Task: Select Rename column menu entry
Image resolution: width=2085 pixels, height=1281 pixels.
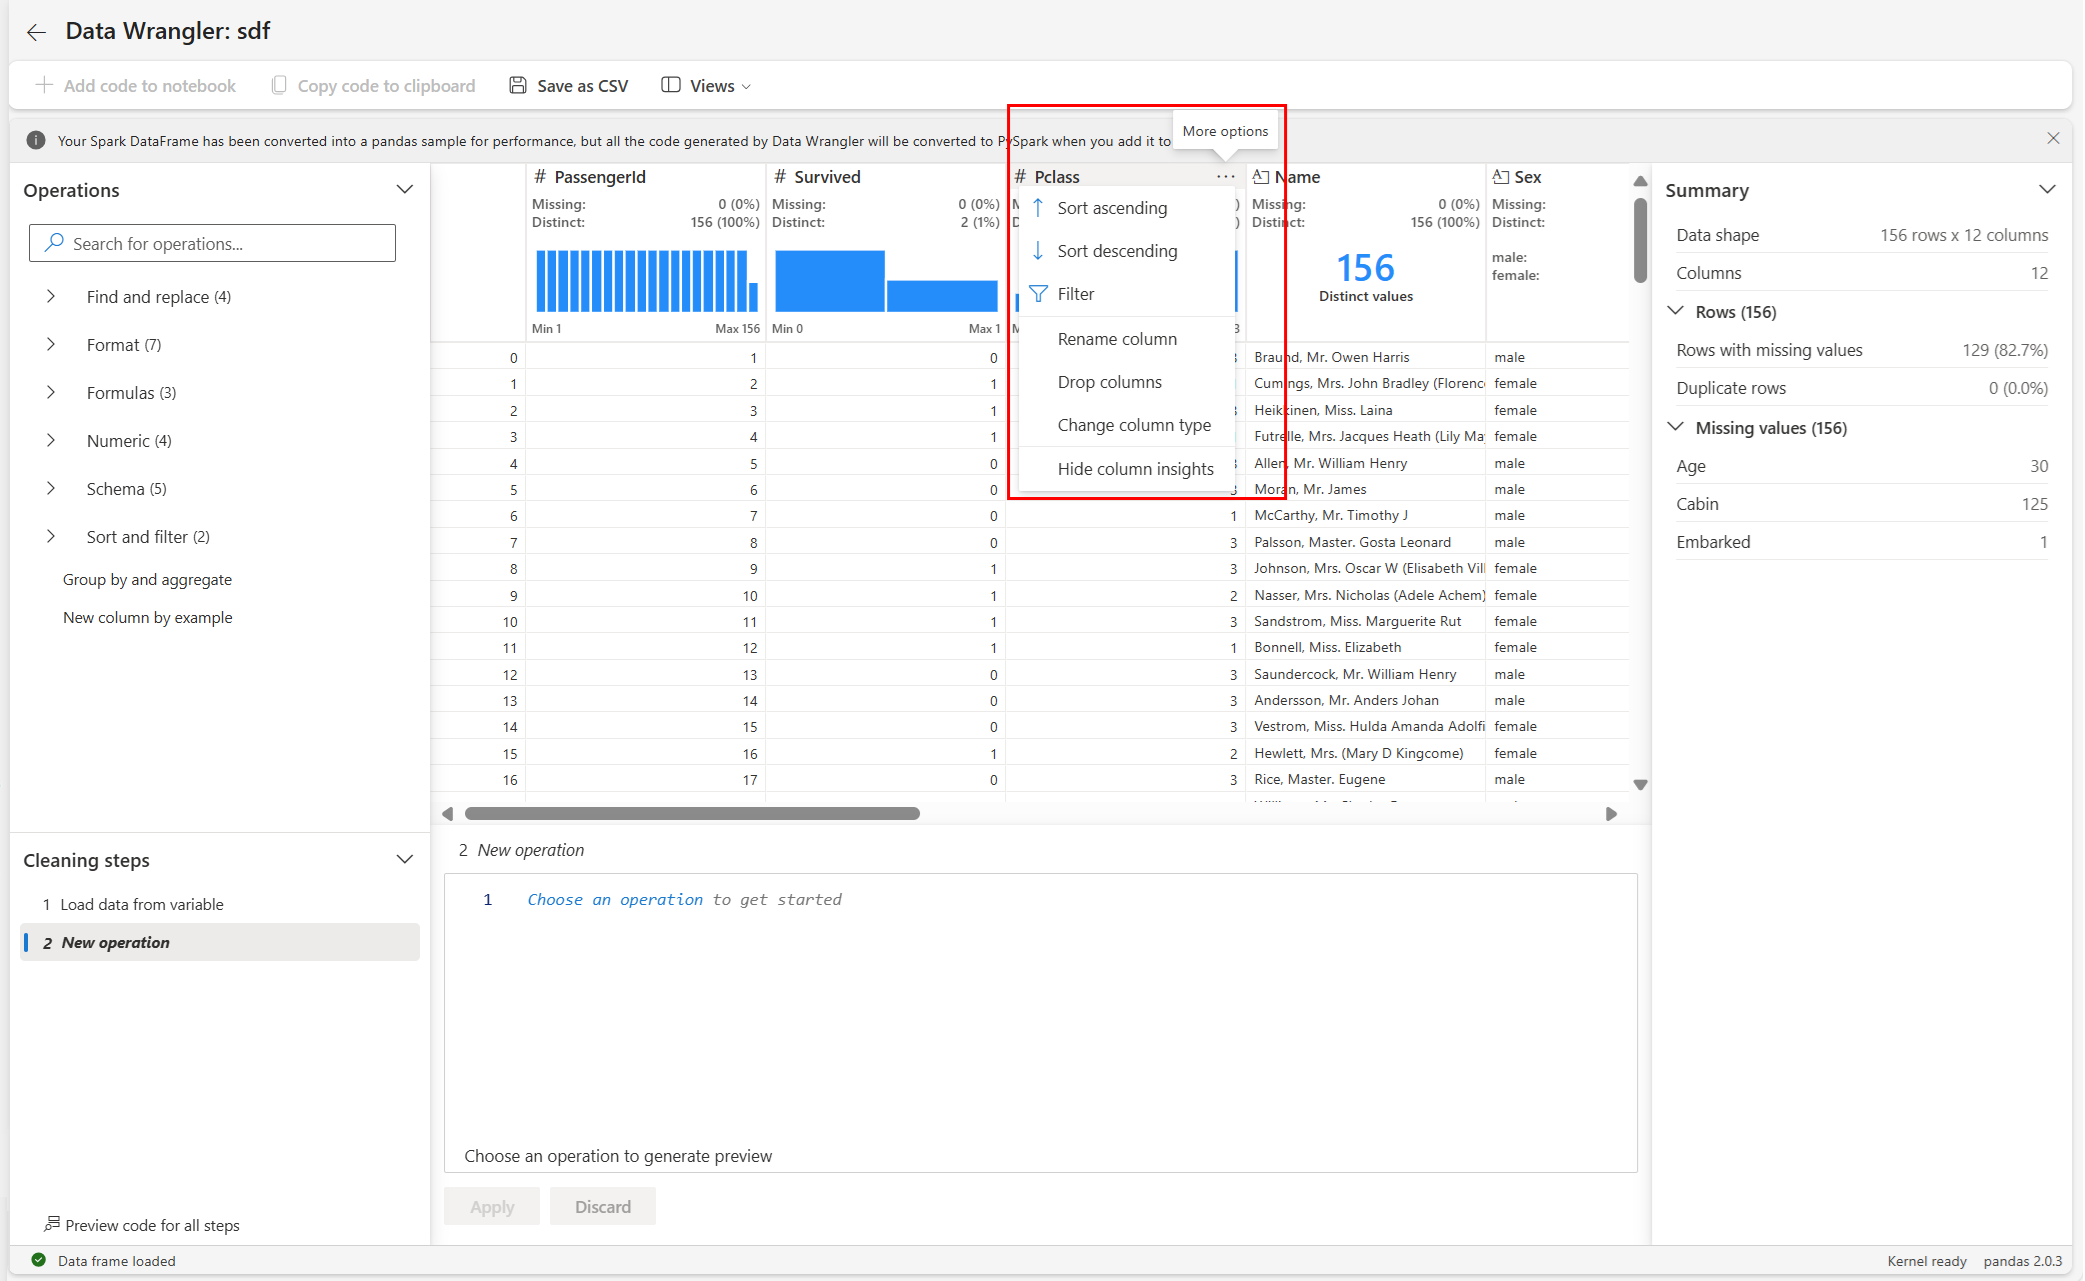Action: pos(1117,339)
